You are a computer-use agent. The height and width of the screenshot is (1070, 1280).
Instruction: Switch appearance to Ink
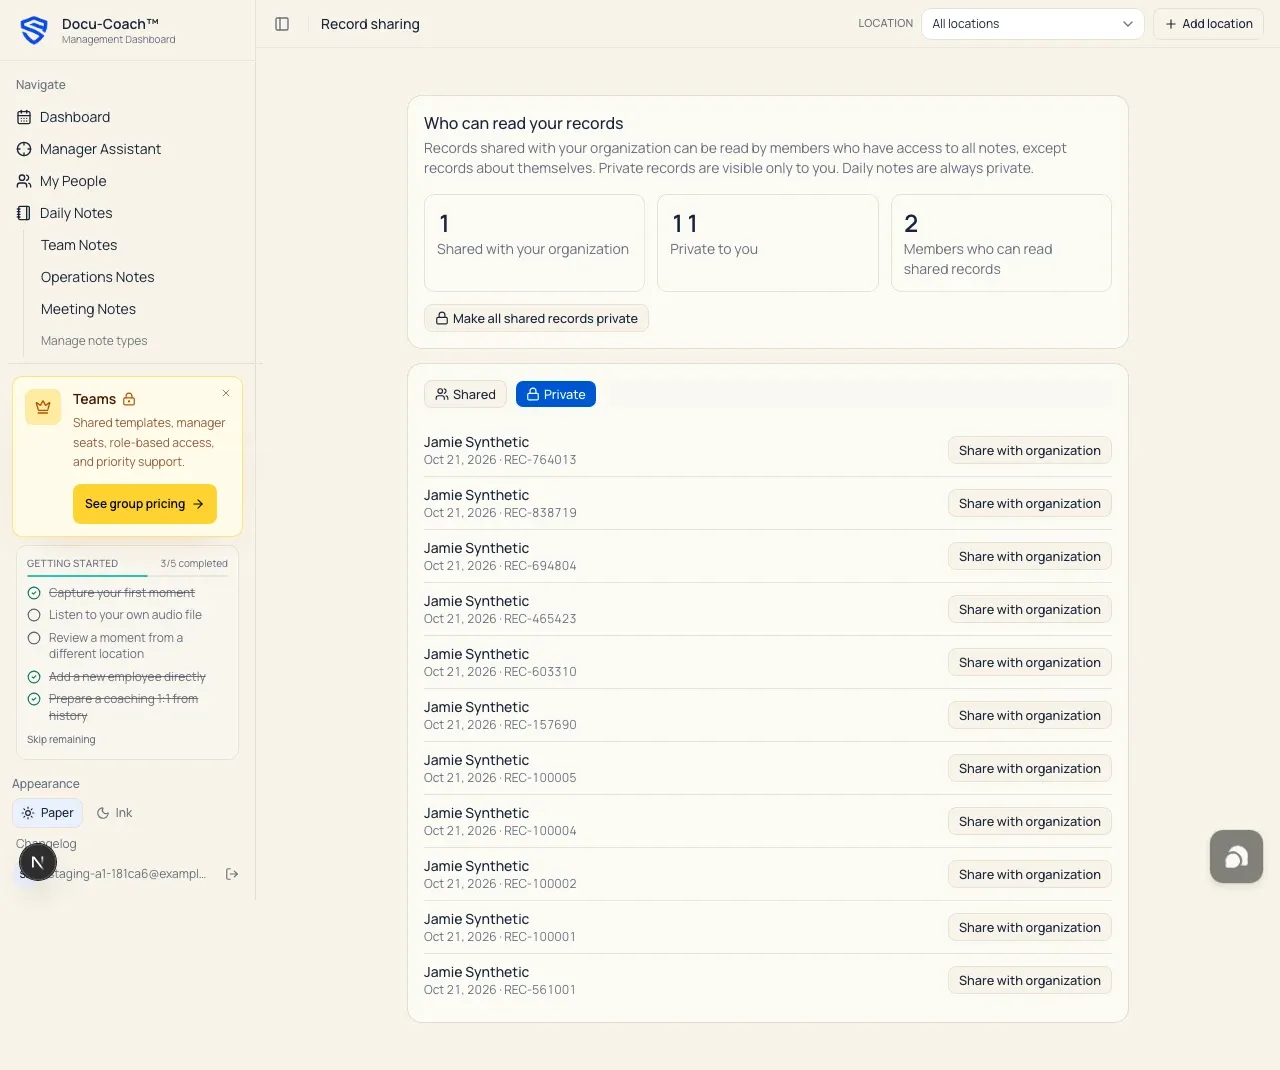(x=114, y=813)
